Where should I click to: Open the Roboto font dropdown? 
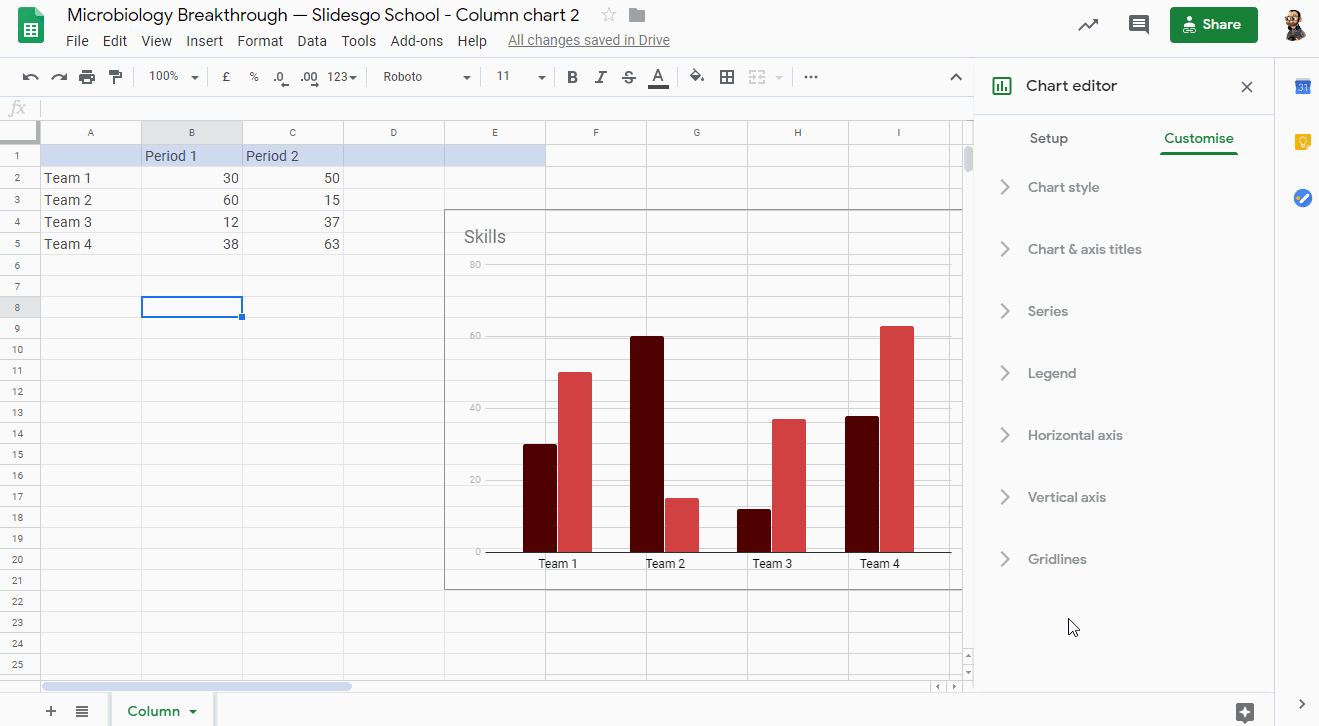(427, 77)
